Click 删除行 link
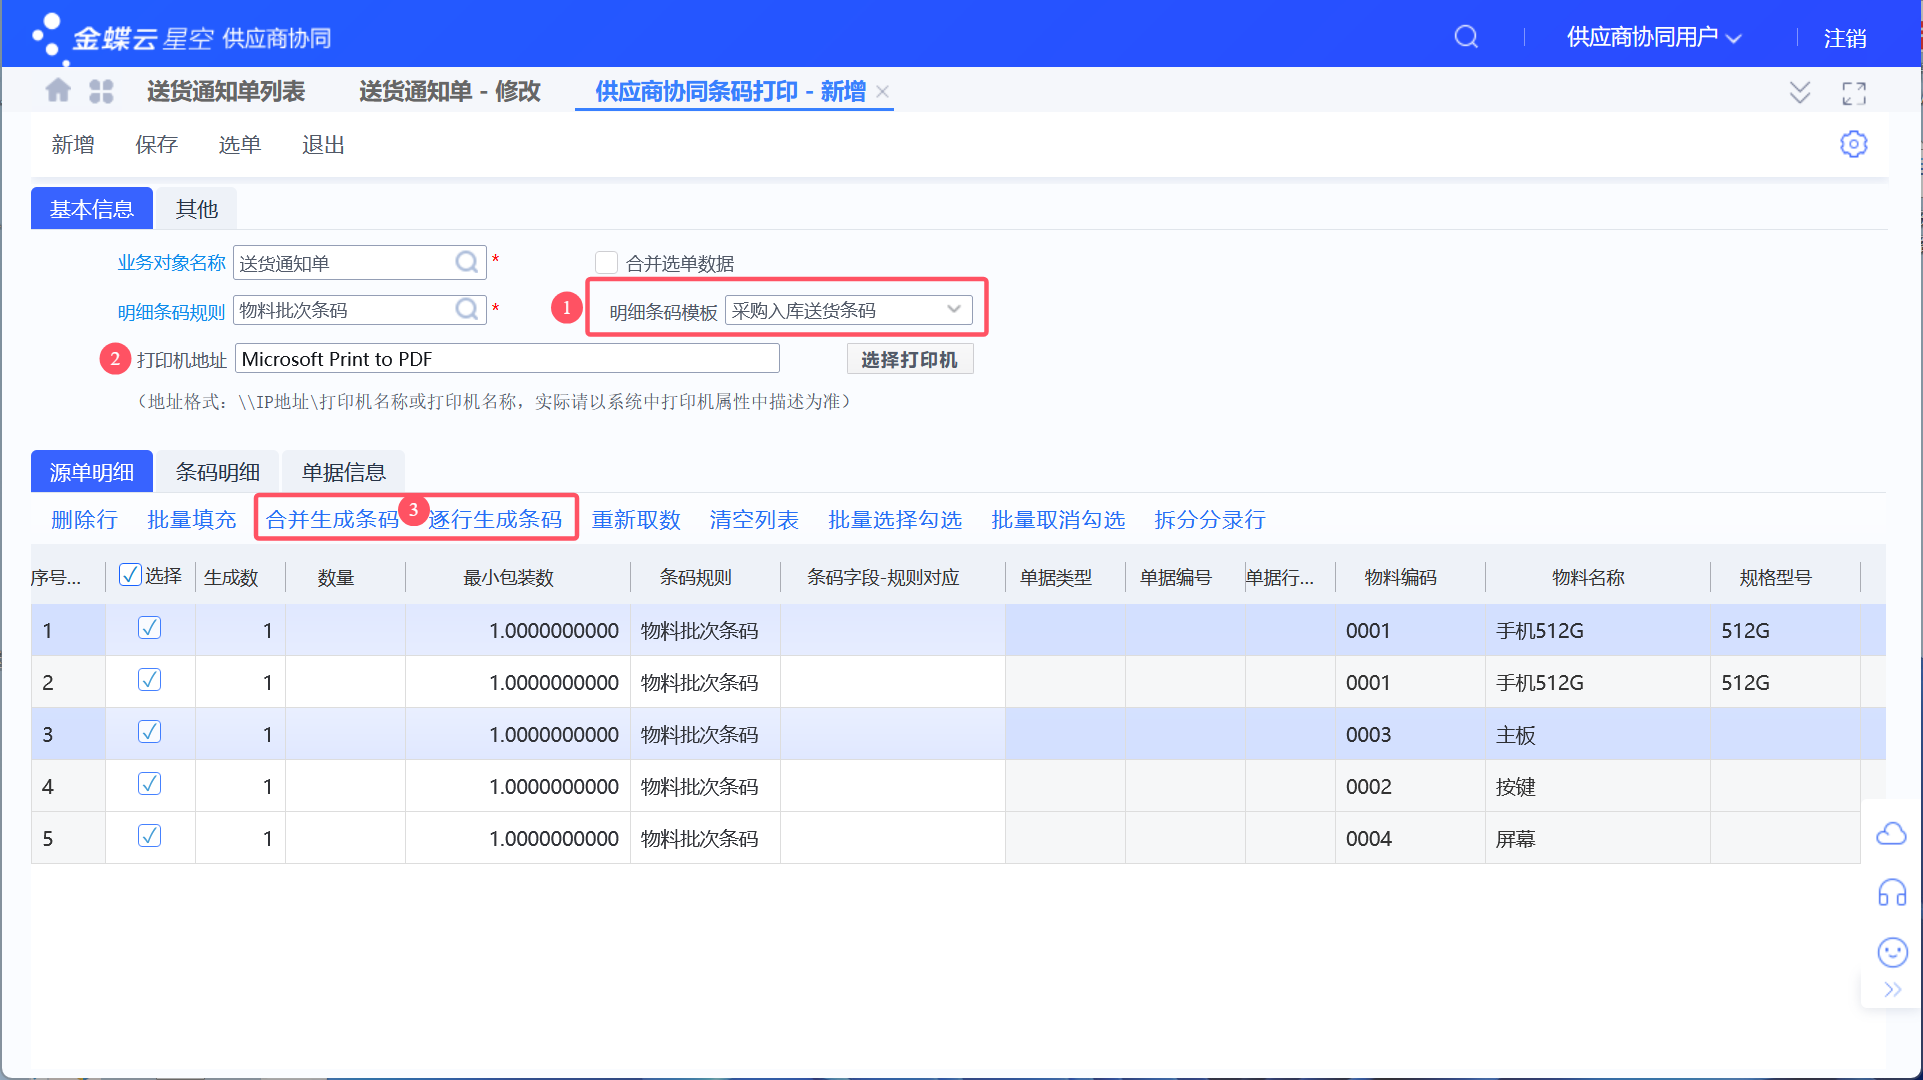Image resolution: width=1923 pixels, height=1080 pixels. (84, 520)
